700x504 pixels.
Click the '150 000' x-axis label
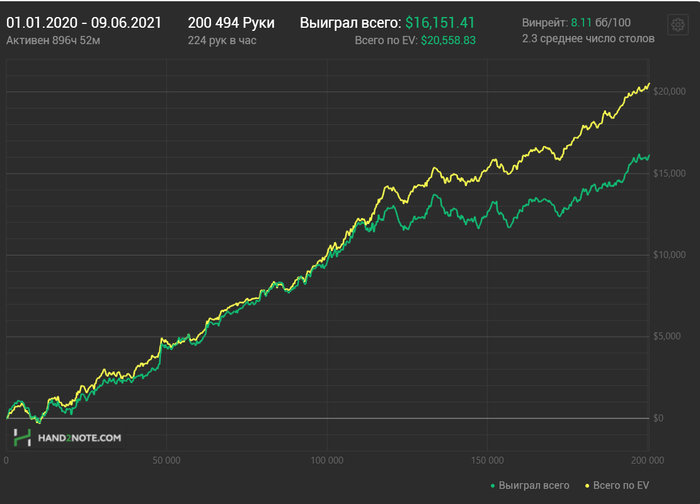[x=487, y=460]
